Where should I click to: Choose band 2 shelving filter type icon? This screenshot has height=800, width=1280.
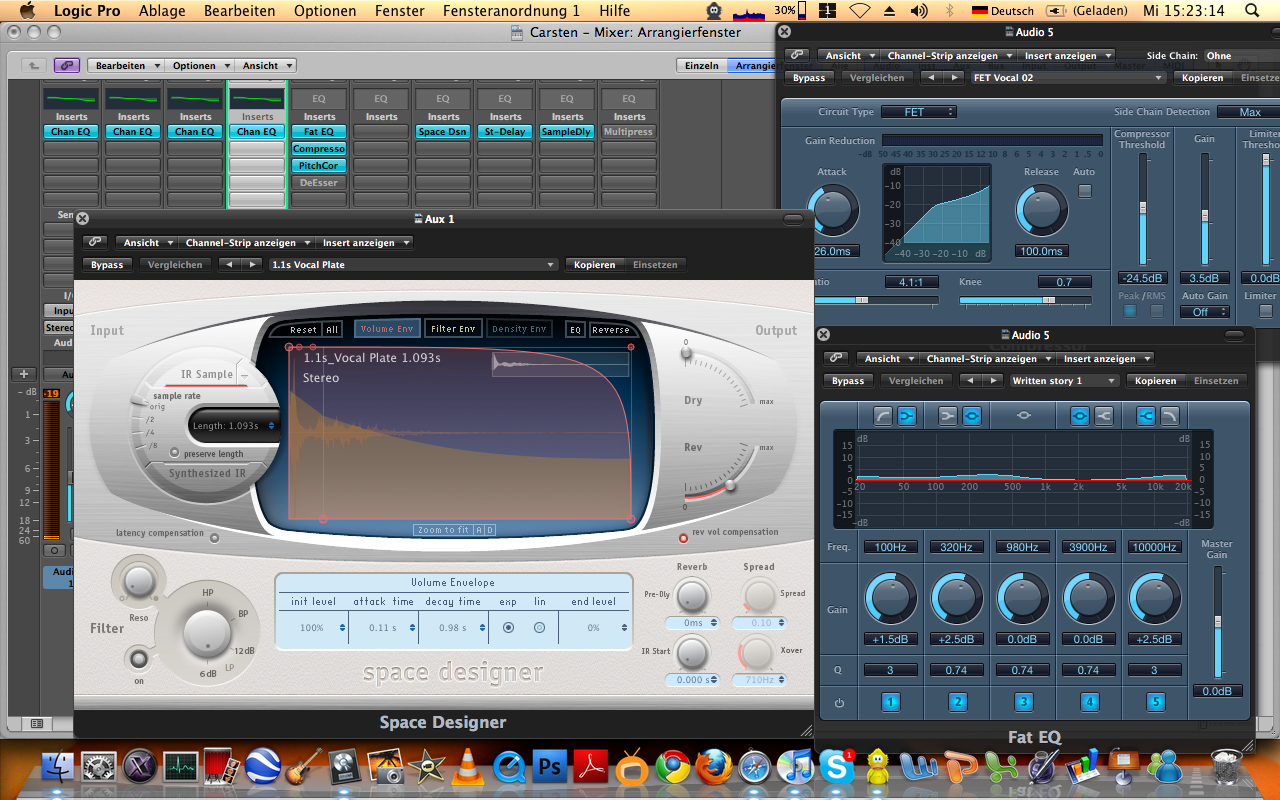[948, 415]
